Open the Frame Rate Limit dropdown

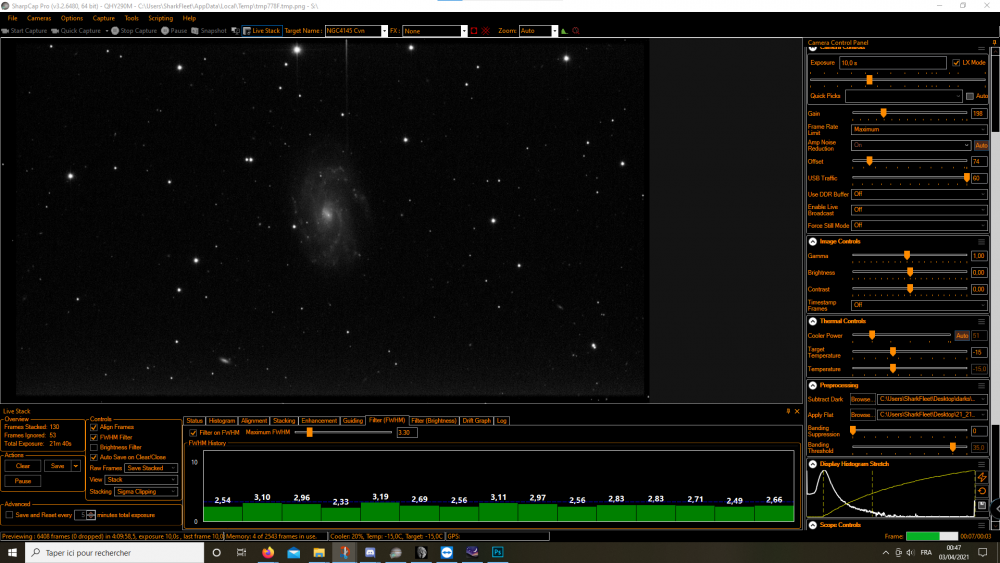coord(919,129)
